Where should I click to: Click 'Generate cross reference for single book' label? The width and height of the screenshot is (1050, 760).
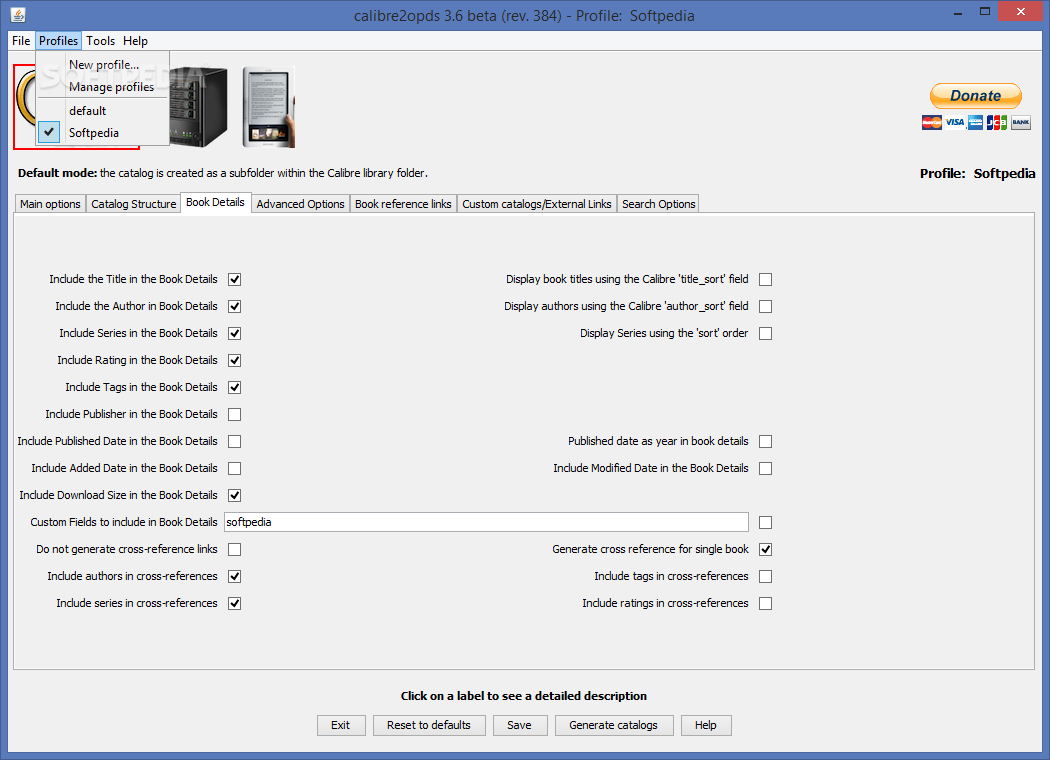pos(650,549)
